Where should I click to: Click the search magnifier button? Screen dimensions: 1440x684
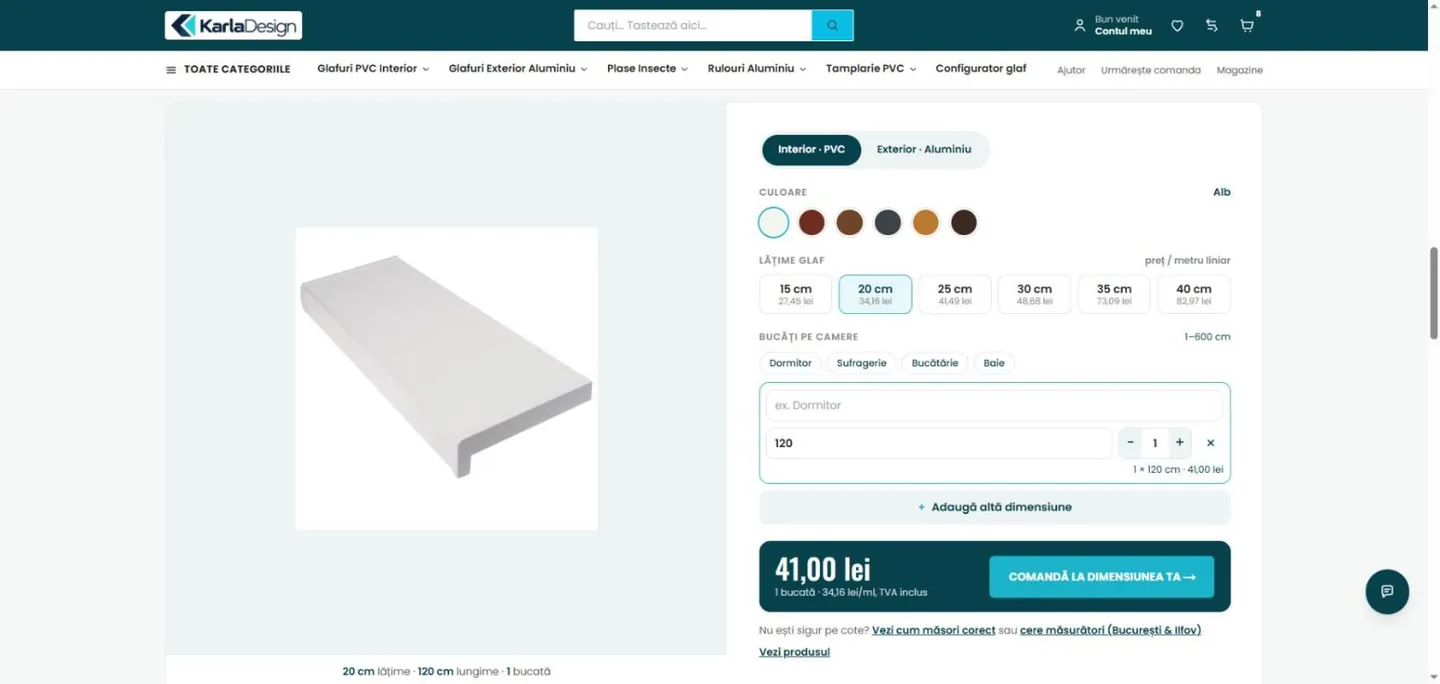tap(832, 25)
